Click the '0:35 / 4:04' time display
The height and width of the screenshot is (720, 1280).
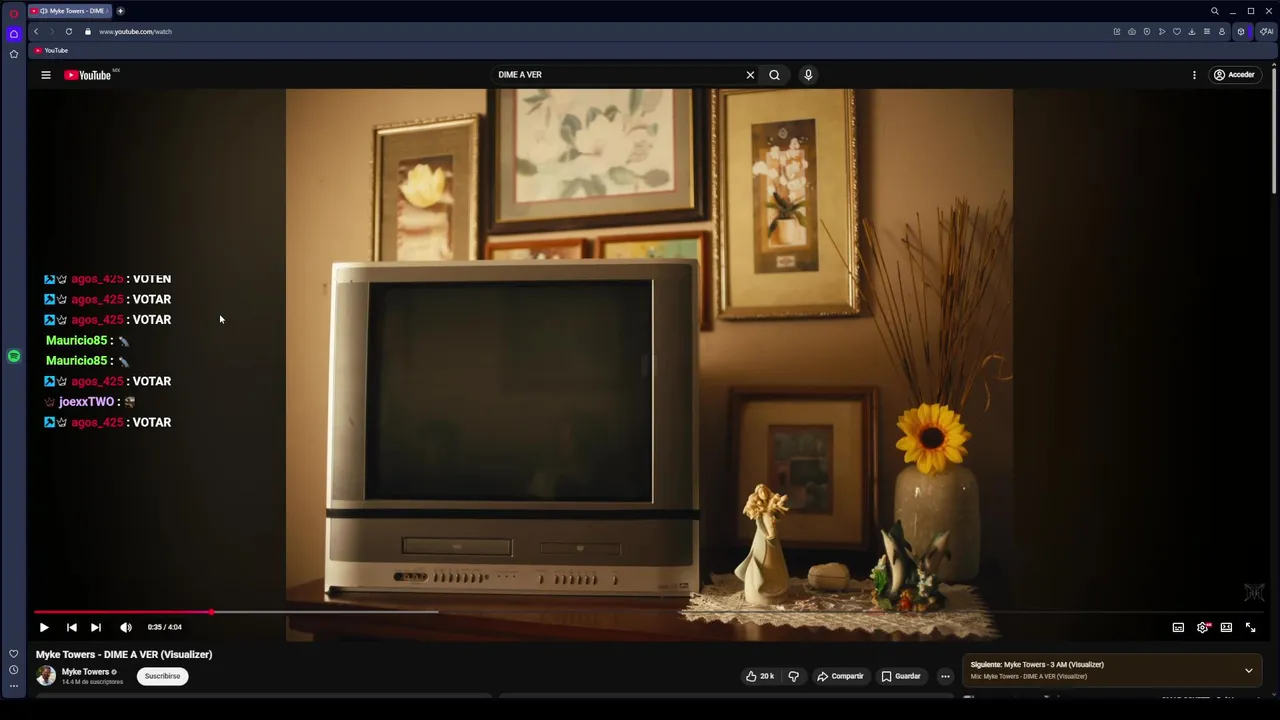click(165, 628)
